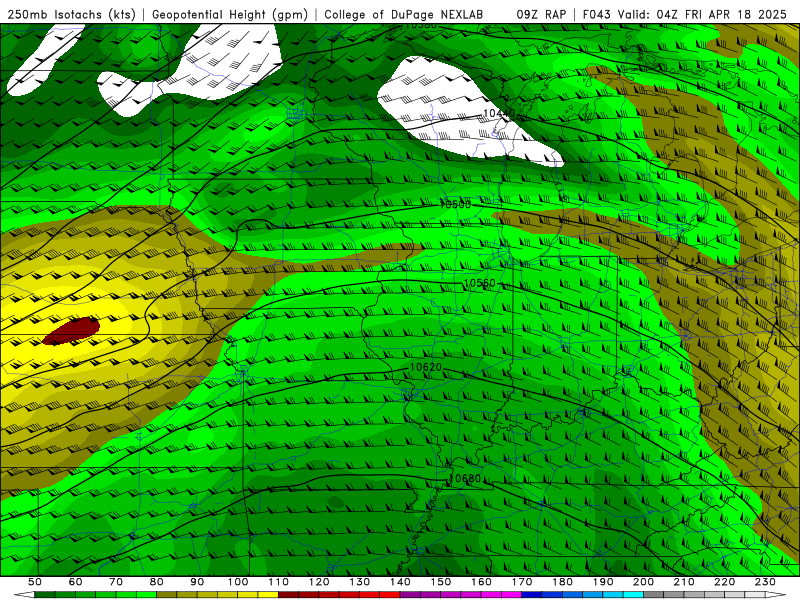This screenshot has height=600, width=800.
Task: Click the 'College of DuPage NEXLAB' header text
Action: click(403, 14)
